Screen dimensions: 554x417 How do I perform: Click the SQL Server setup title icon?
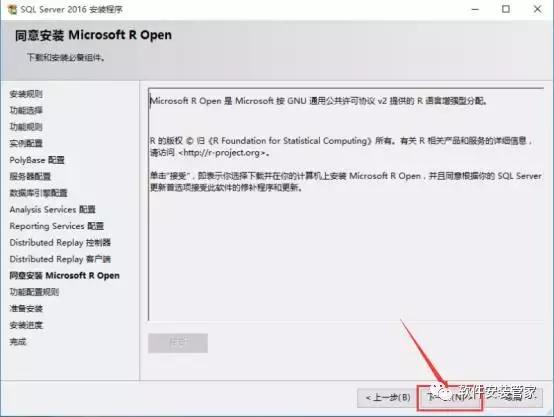[x=12, y=9]
